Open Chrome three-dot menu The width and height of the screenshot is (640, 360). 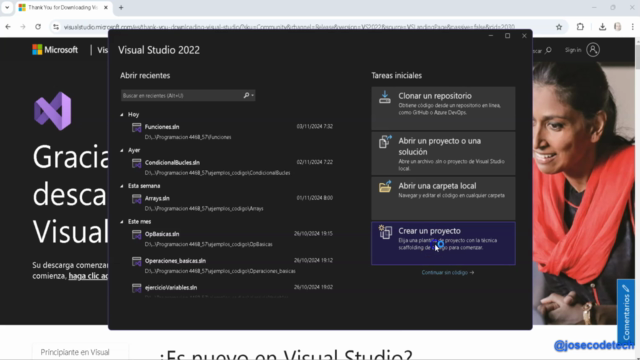633,27
